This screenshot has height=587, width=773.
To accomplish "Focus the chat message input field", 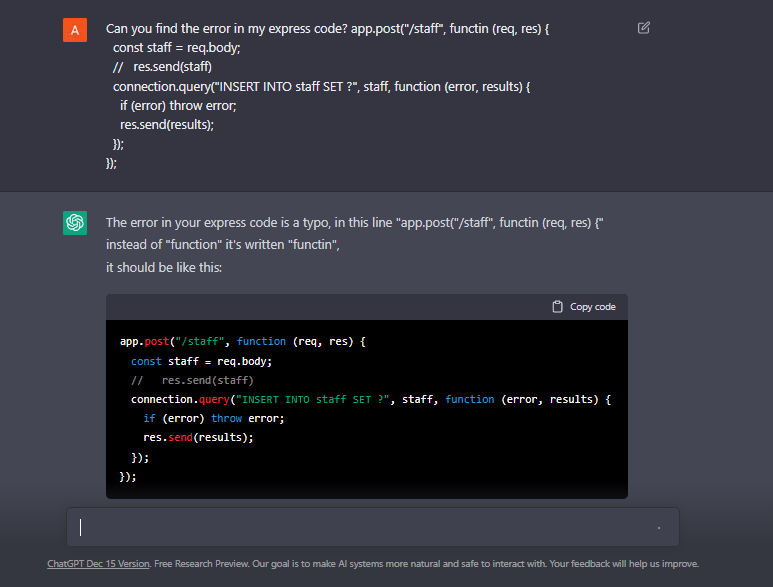I will [x=370, y=527].
